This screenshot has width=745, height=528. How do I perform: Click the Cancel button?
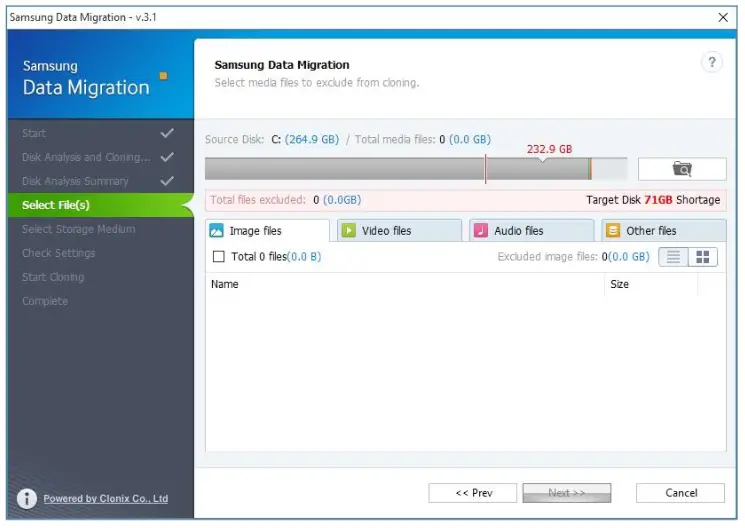point(680,493)
